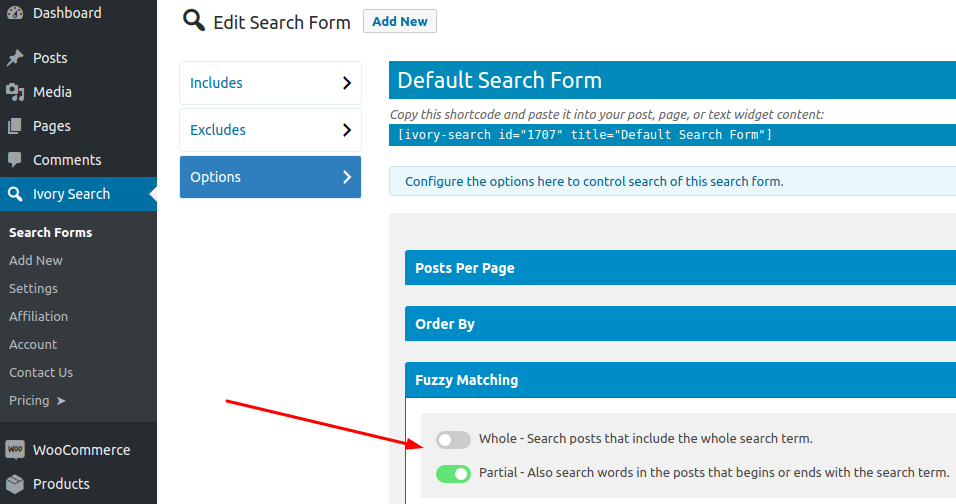Click the 'Edit Search Form' heading
Viewport: 956px width, 504px height.
coord(282,23)
